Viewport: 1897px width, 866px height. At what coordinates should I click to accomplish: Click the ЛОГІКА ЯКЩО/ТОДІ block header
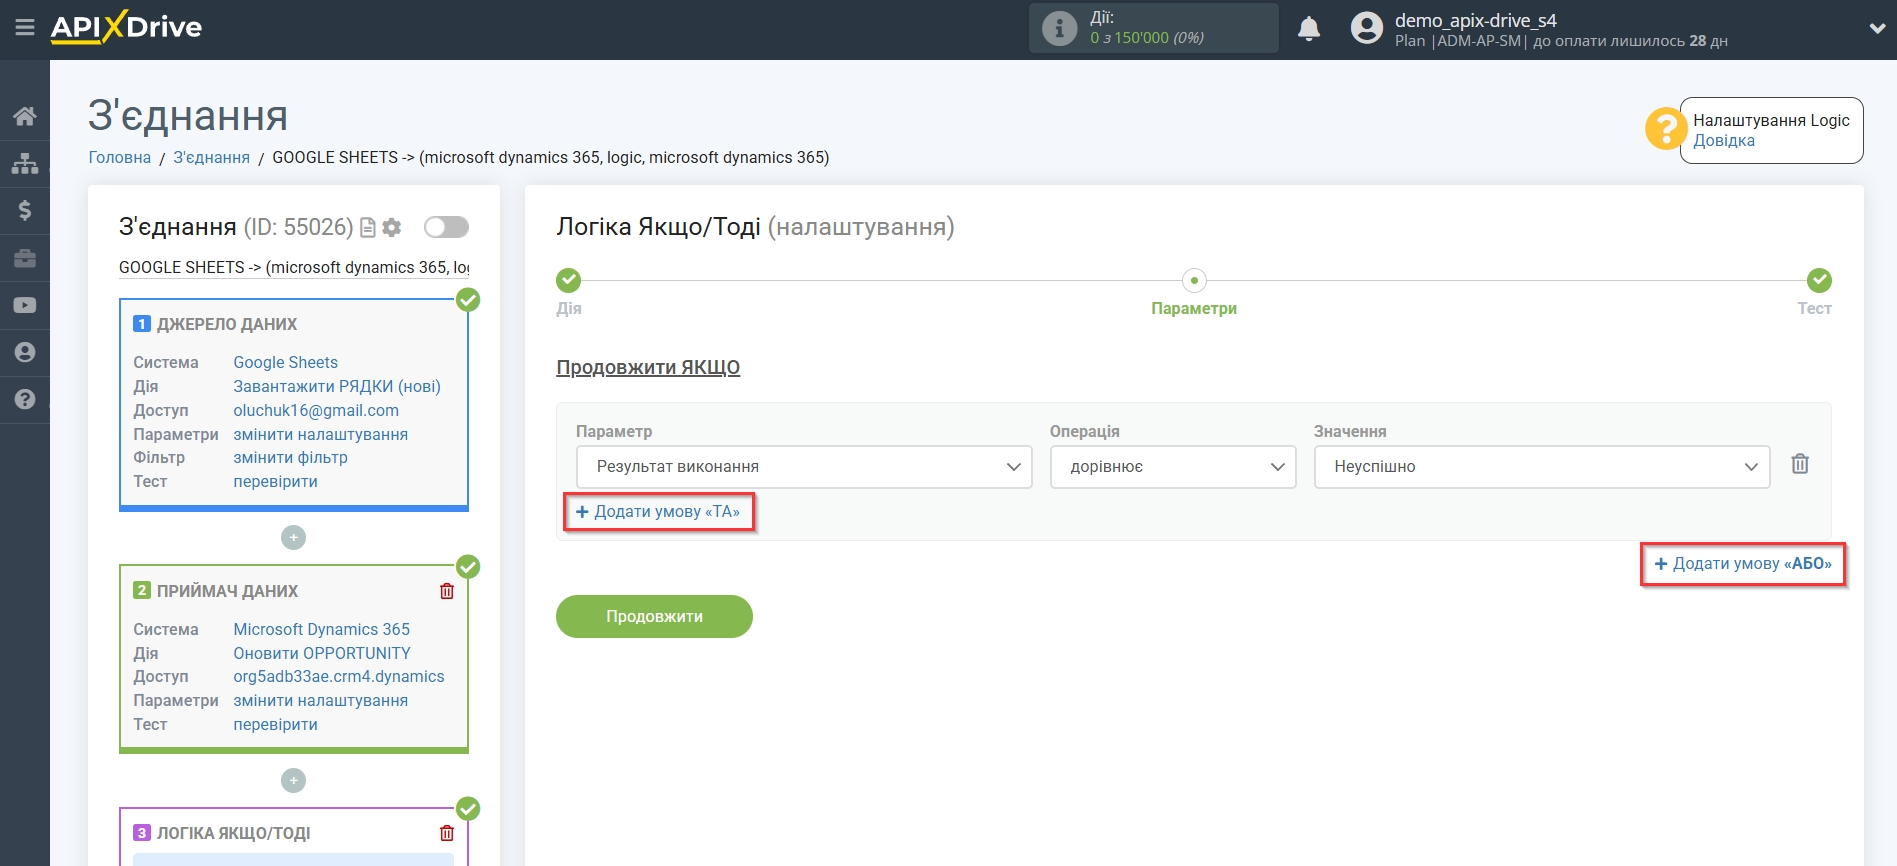coord(233,833)
